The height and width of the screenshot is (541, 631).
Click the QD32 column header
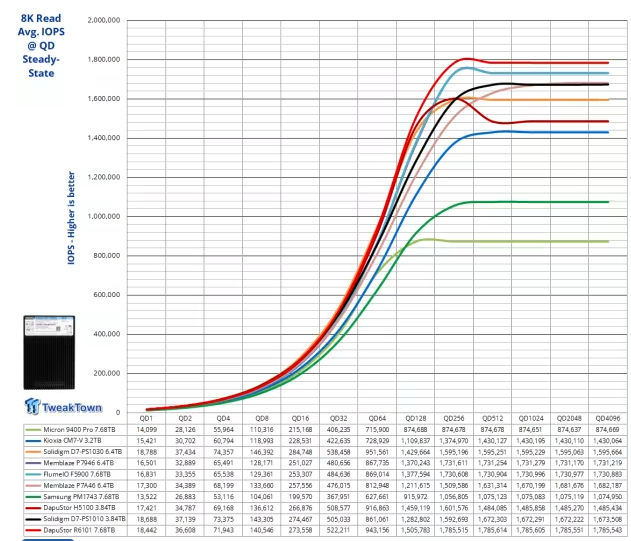coord(339,419)
